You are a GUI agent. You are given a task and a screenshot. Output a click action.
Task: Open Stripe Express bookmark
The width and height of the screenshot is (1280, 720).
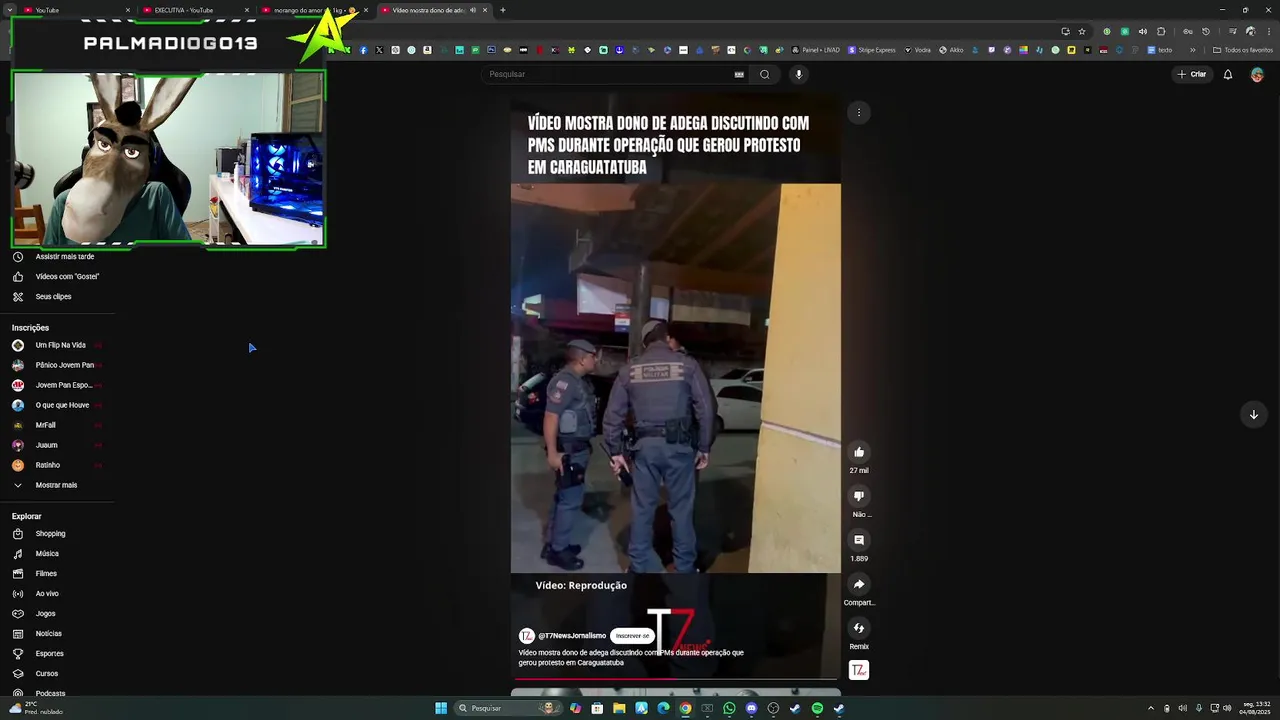tap(872, 50)
